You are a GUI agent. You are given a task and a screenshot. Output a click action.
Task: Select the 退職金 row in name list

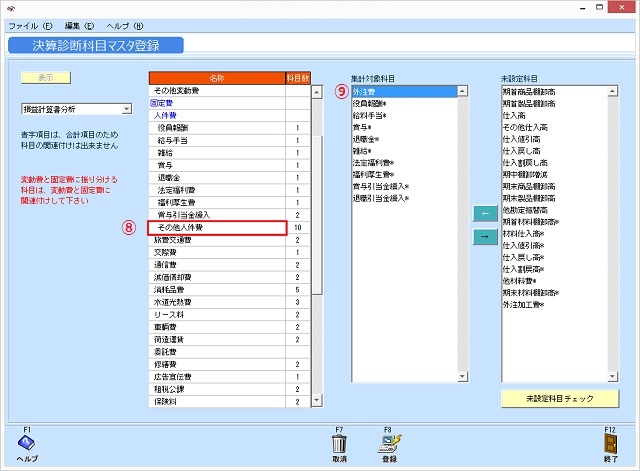pyautogui.click(x=230, y=178)
